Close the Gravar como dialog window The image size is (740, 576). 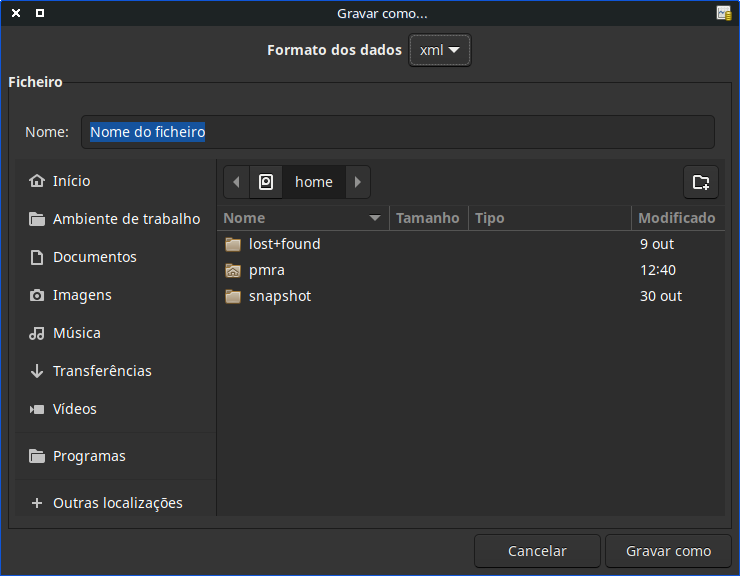pos(16,13)
